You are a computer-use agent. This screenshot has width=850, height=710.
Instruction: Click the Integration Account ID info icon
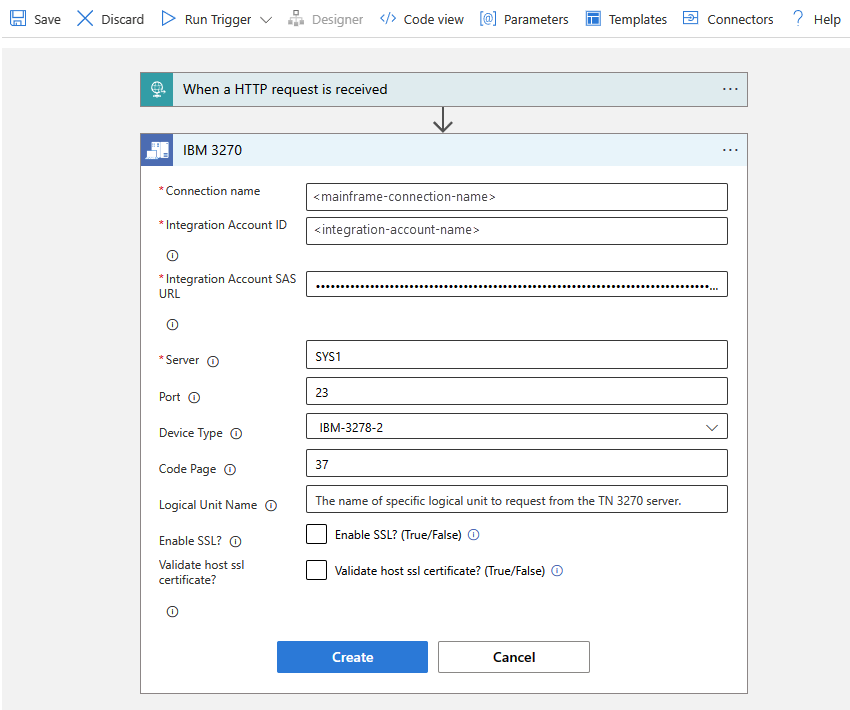click(172, 255)
